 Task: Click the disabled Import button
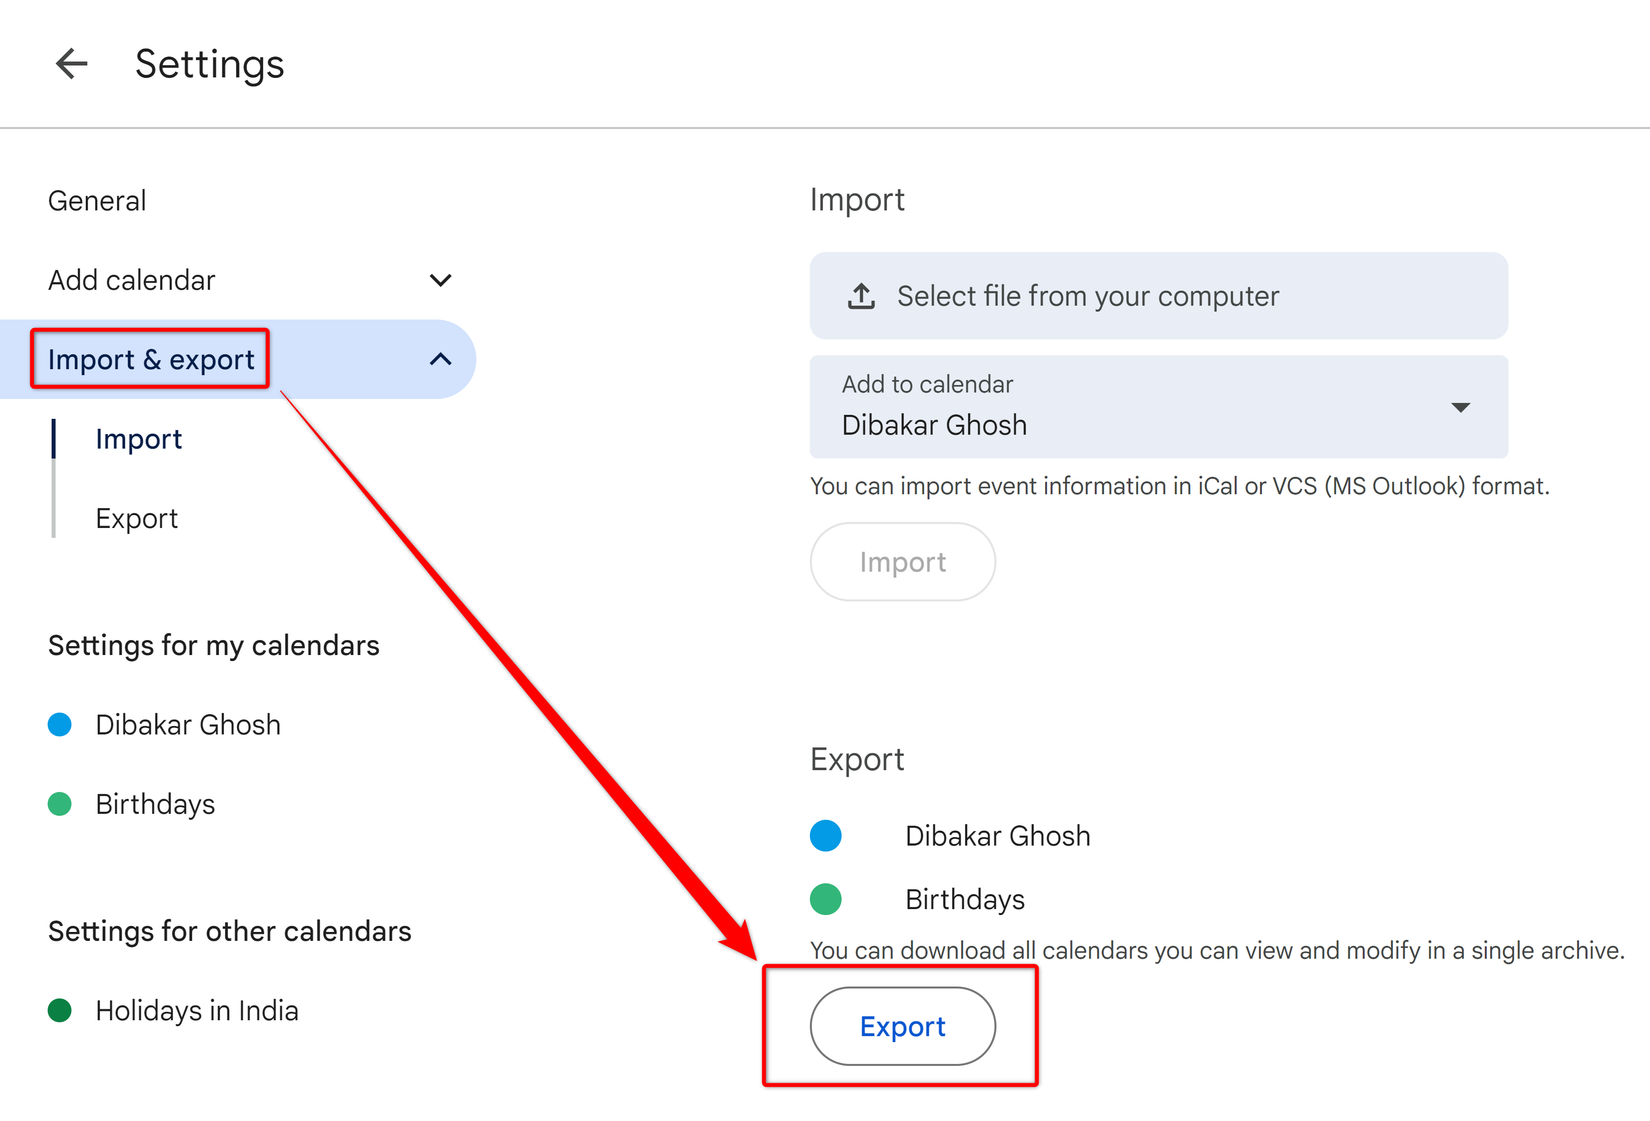[x=902, y=561]
